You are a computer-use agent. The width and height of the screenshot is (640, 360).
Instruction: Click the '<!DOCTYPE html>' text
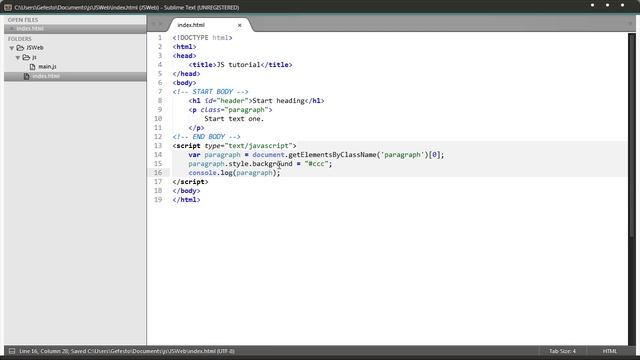(x=202, y=38)
